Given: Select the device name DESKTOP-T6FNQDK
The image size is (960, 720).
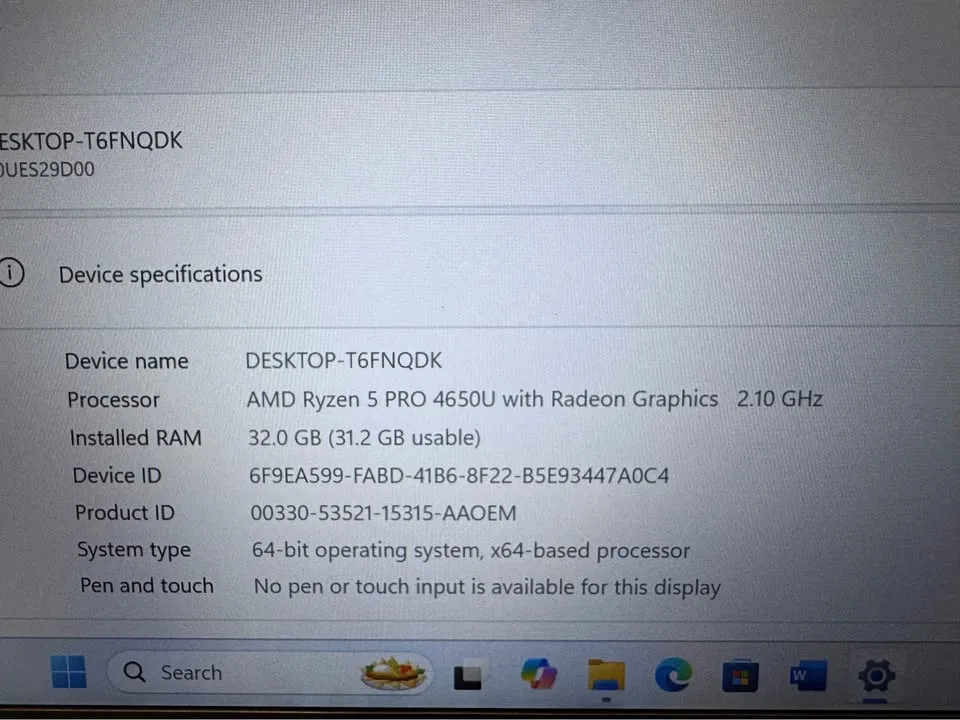Looking at the screenshot, I should point(344,360).
